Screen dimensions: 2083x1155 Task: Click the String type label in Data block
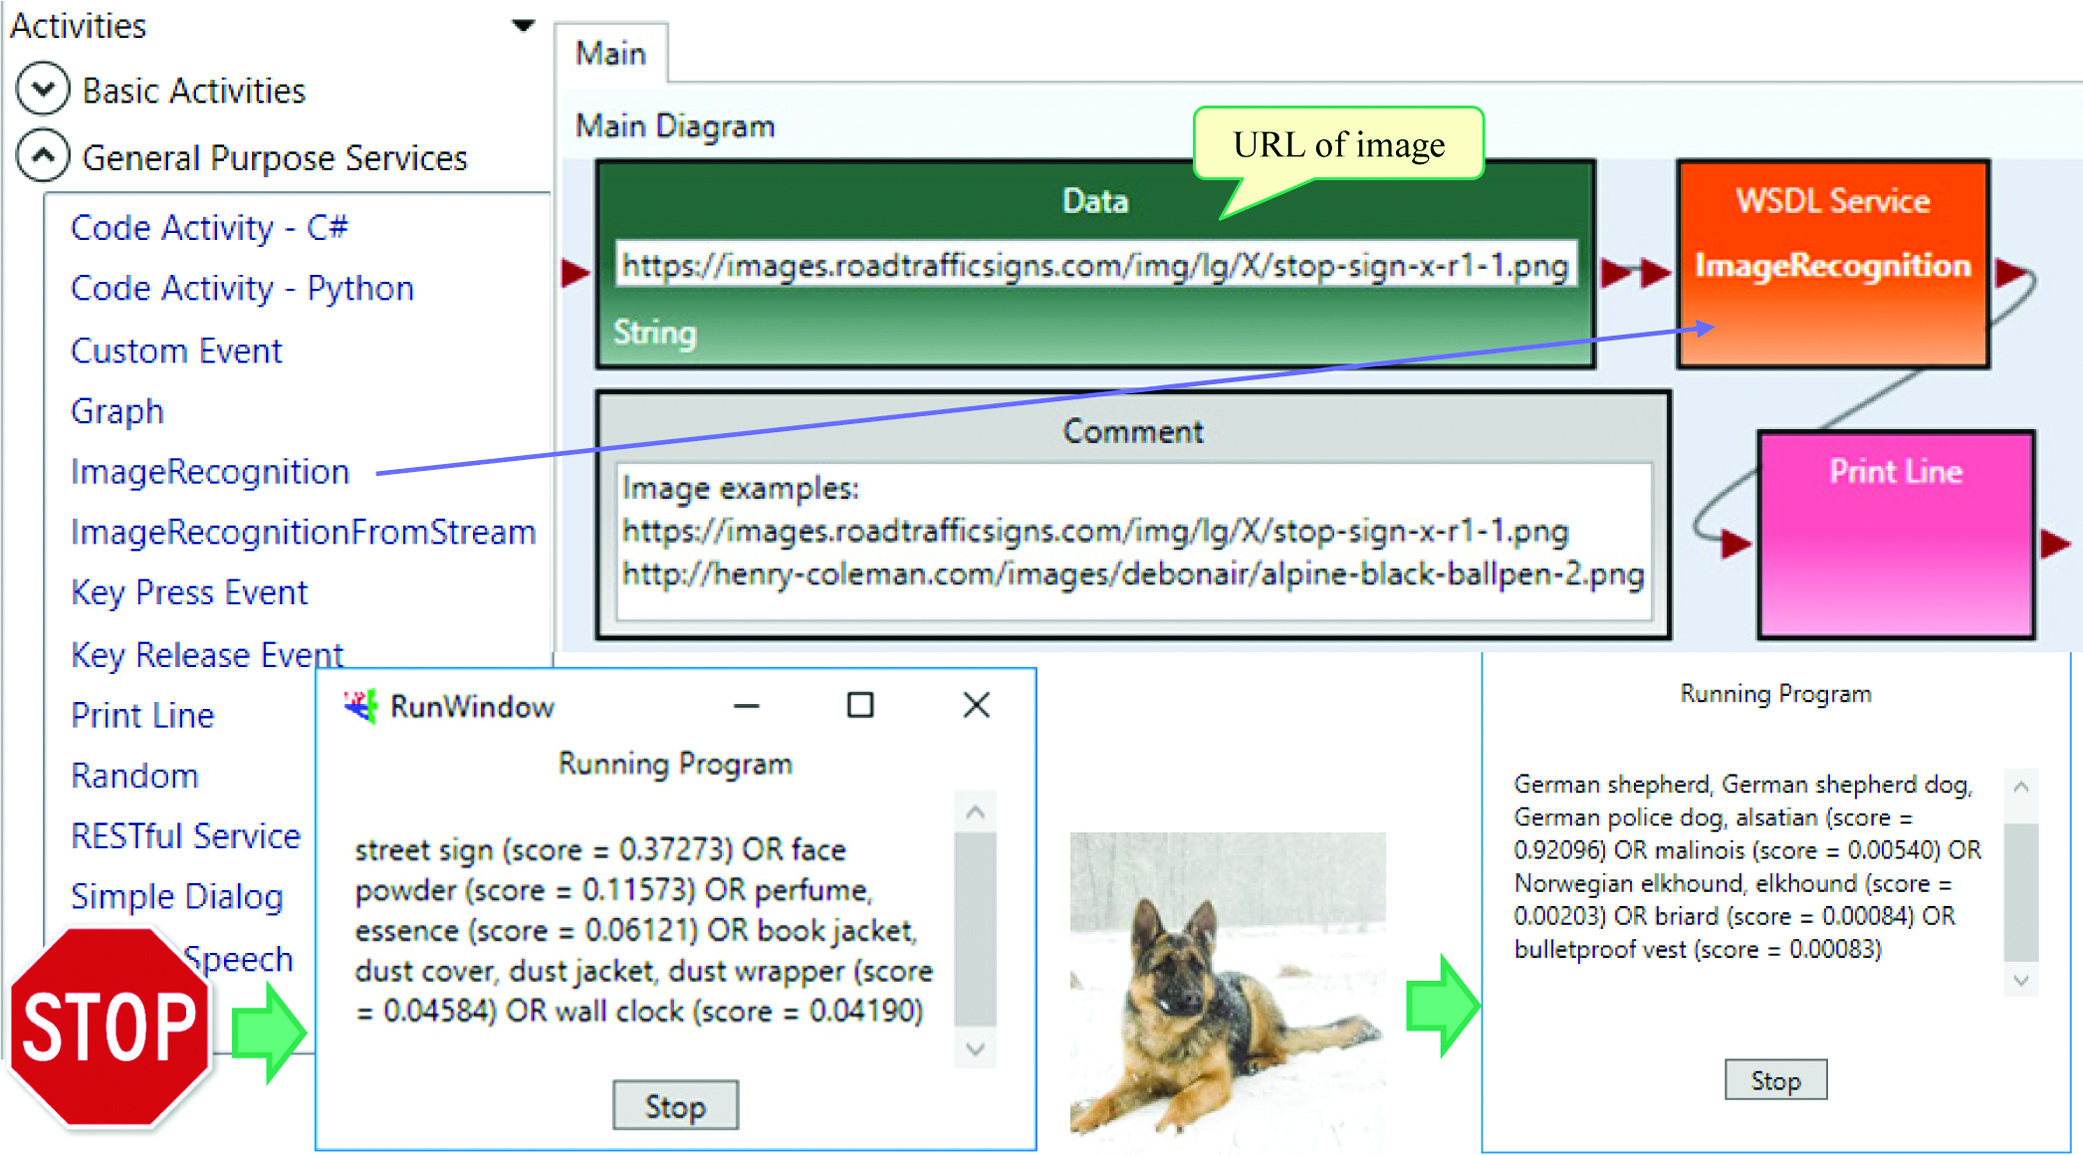(x=655, y=332)
